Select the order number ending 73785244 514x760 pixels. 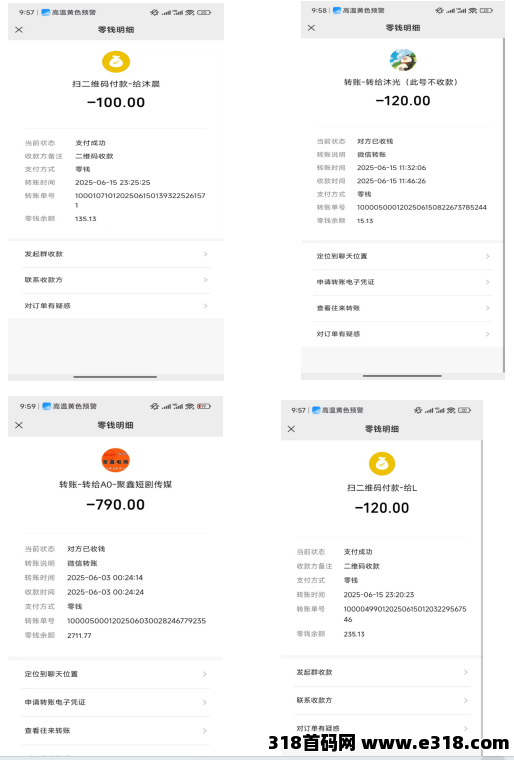(x=422, y=207)
